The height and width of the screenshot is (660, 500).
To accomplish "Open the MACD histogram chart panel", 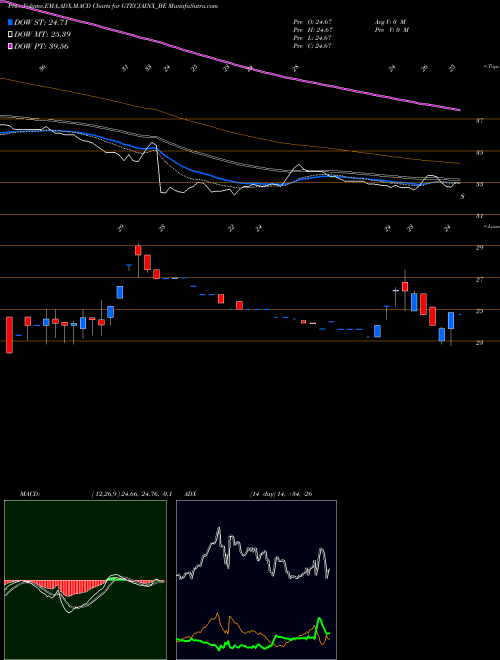I will (x=85, y=580).
